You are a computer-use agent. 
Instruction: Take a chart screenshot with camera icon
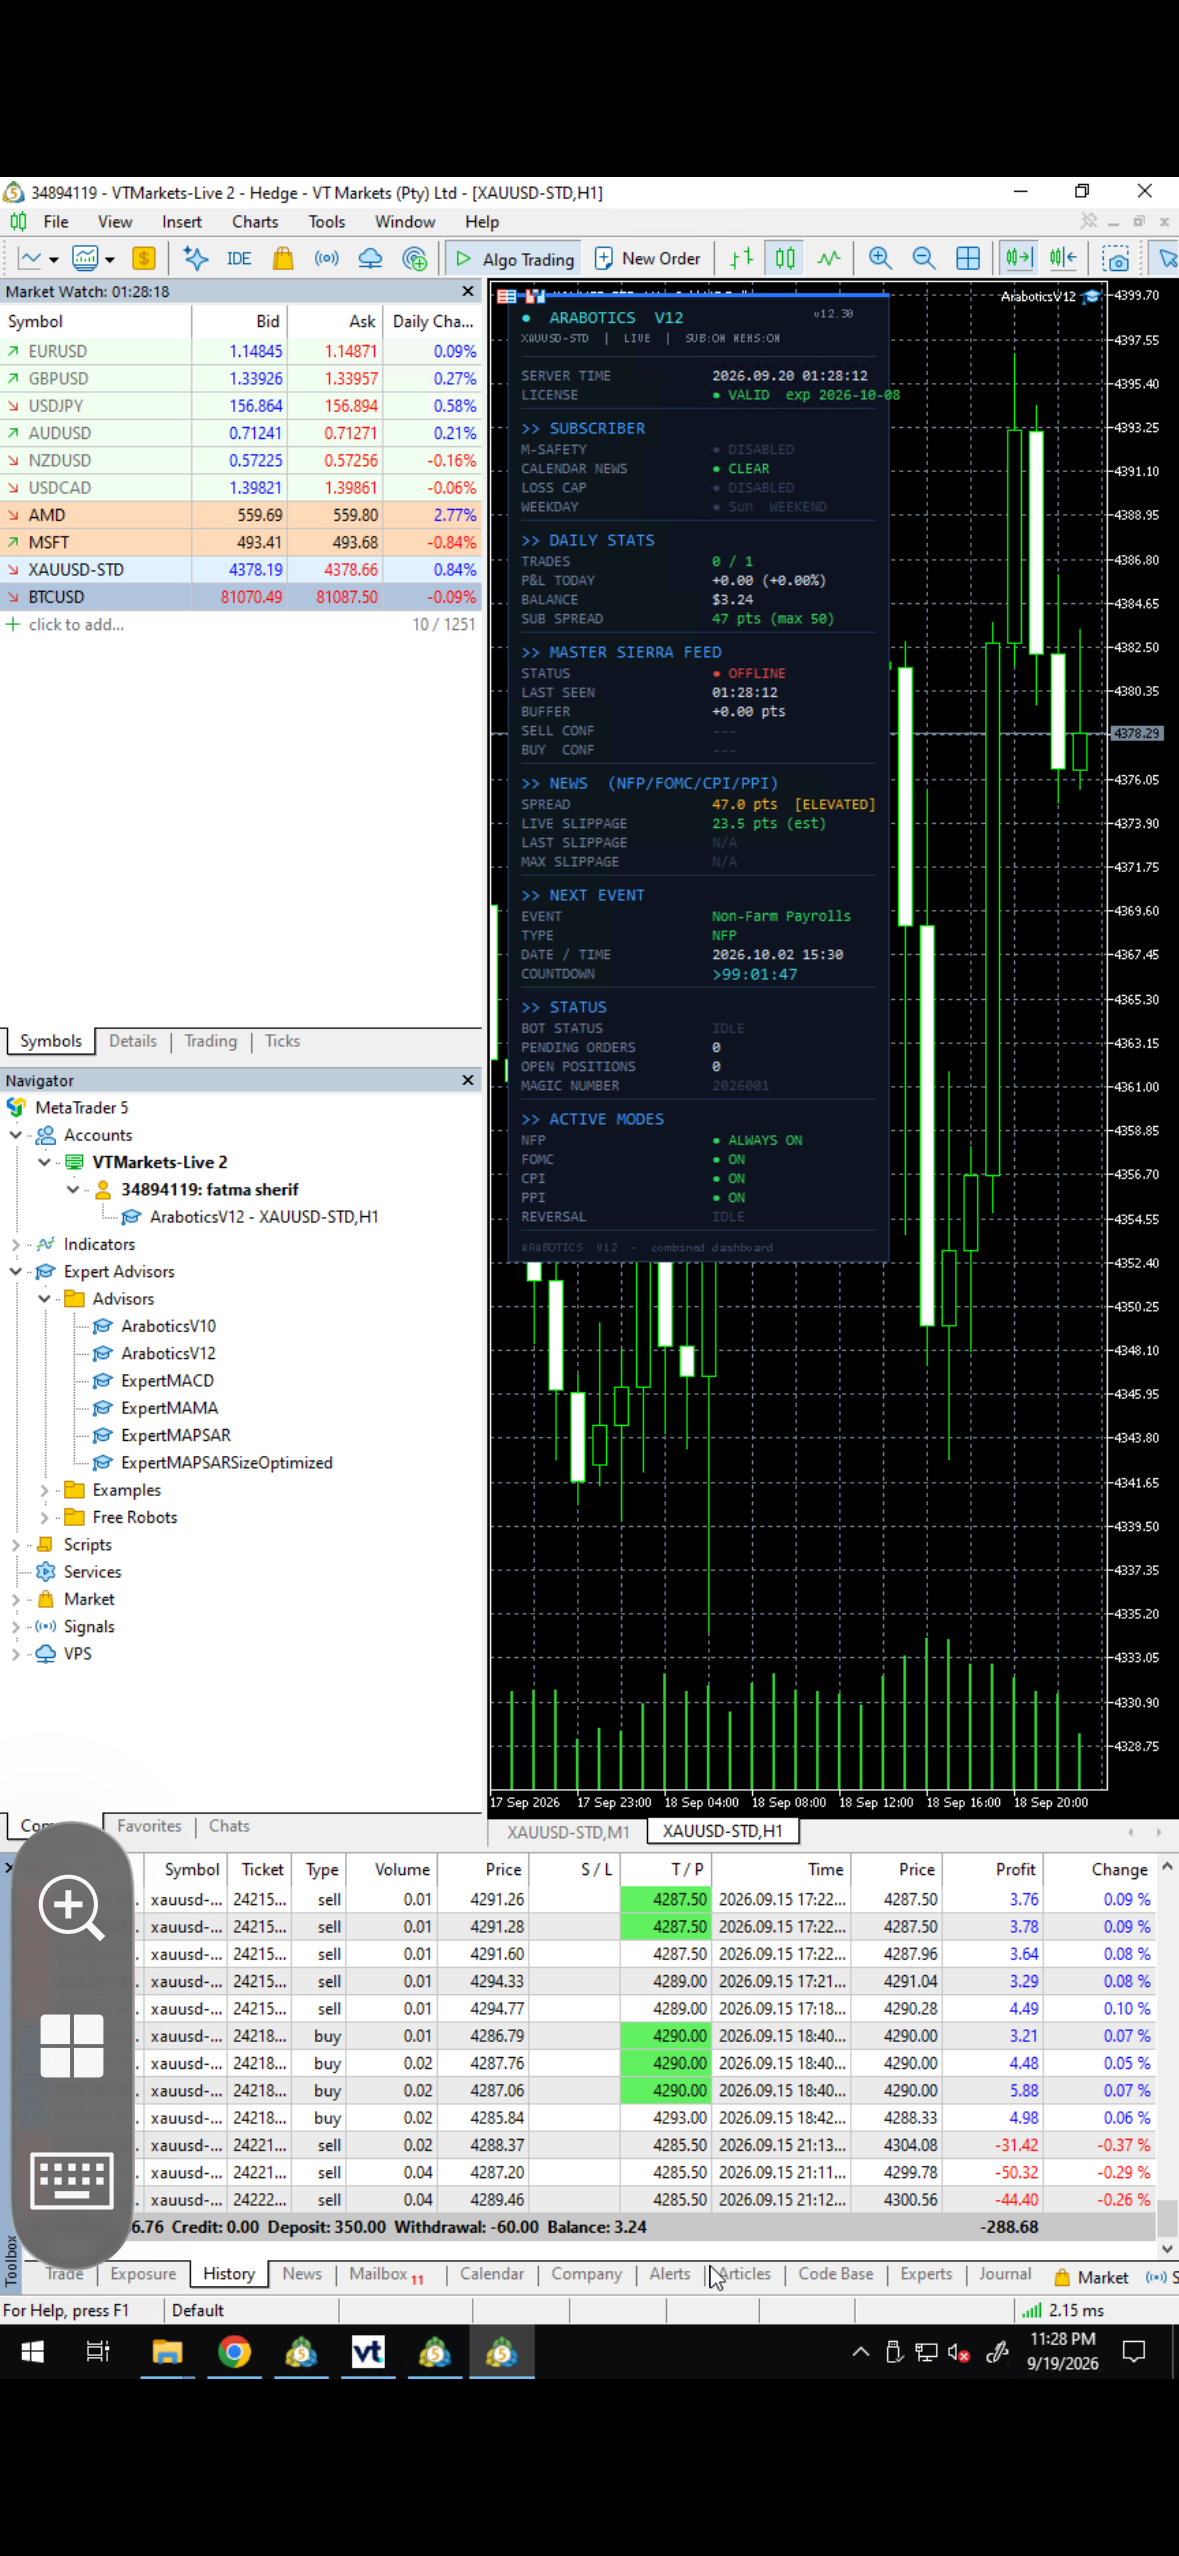tap(1116, 259)
